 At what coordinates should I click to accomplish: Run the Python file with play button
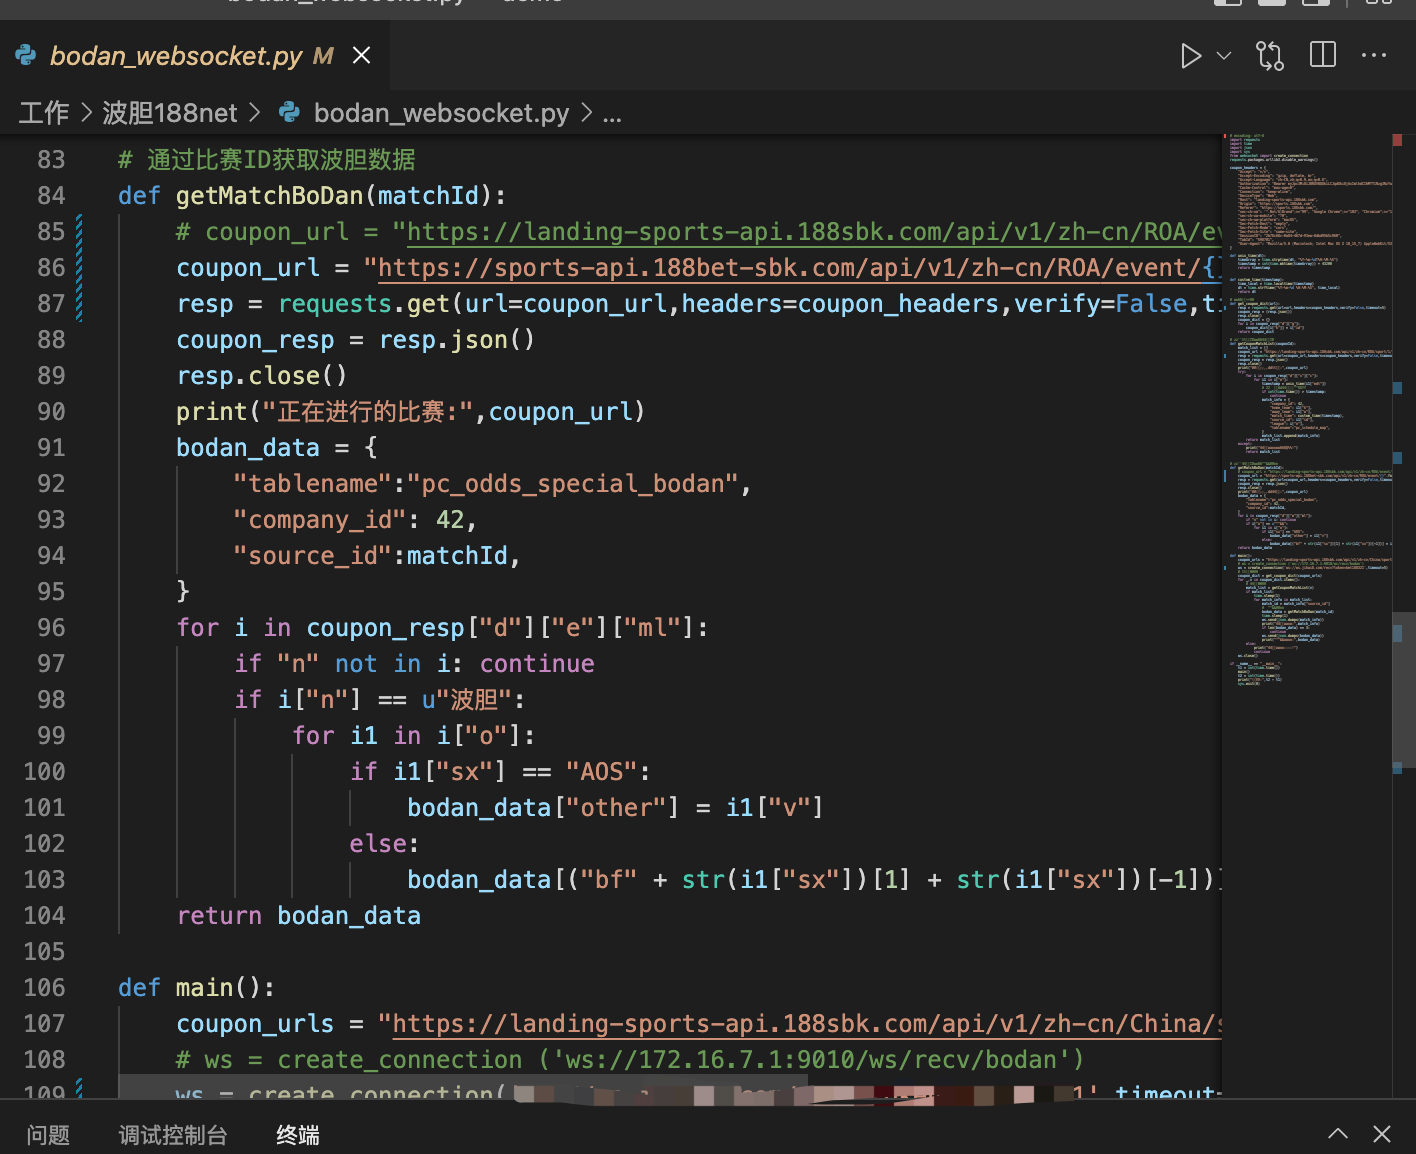(x=1190, y=56)
